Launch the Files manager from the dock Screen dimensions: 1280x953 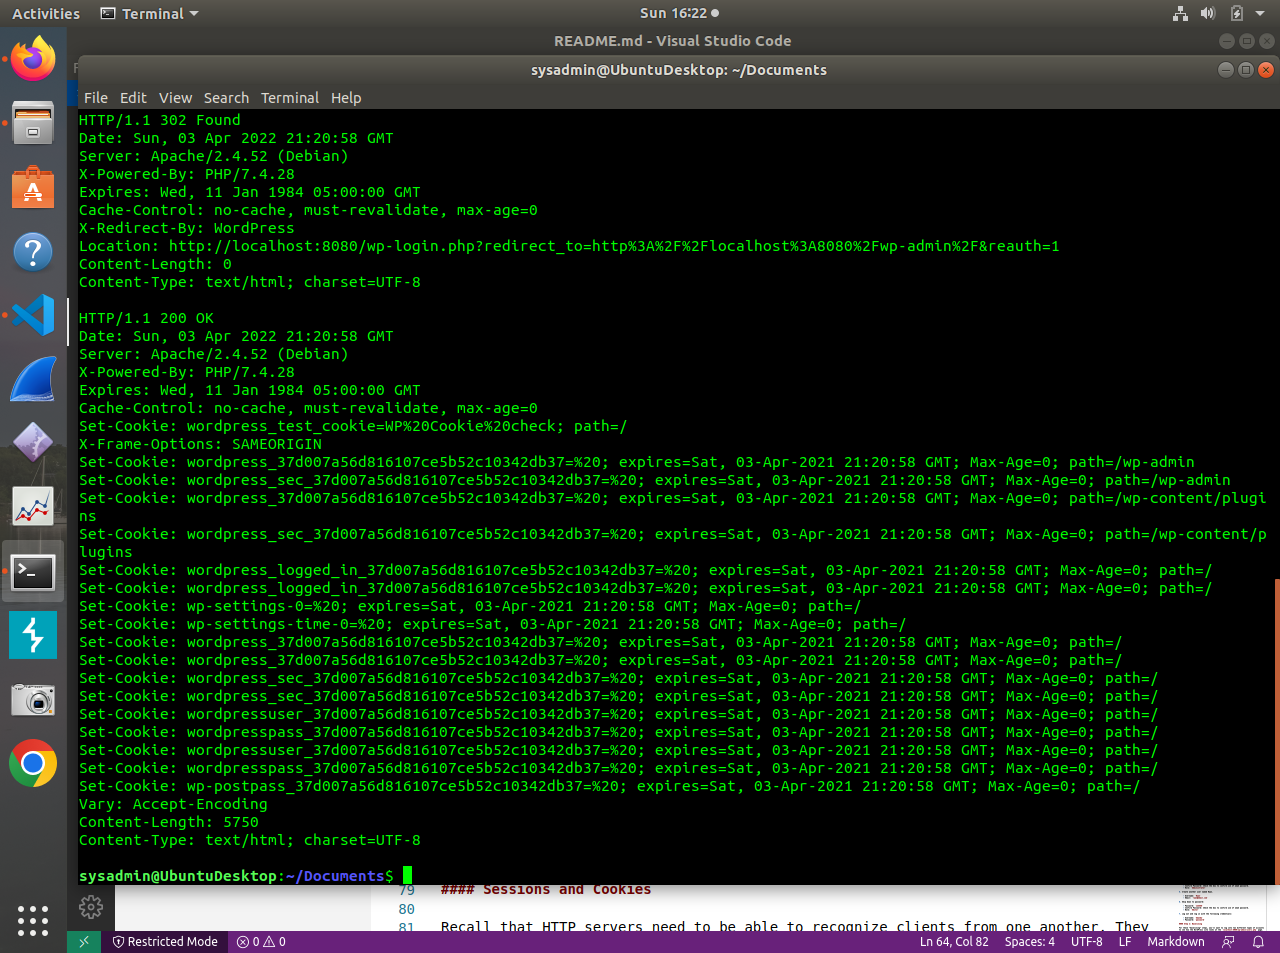[33, 123]
